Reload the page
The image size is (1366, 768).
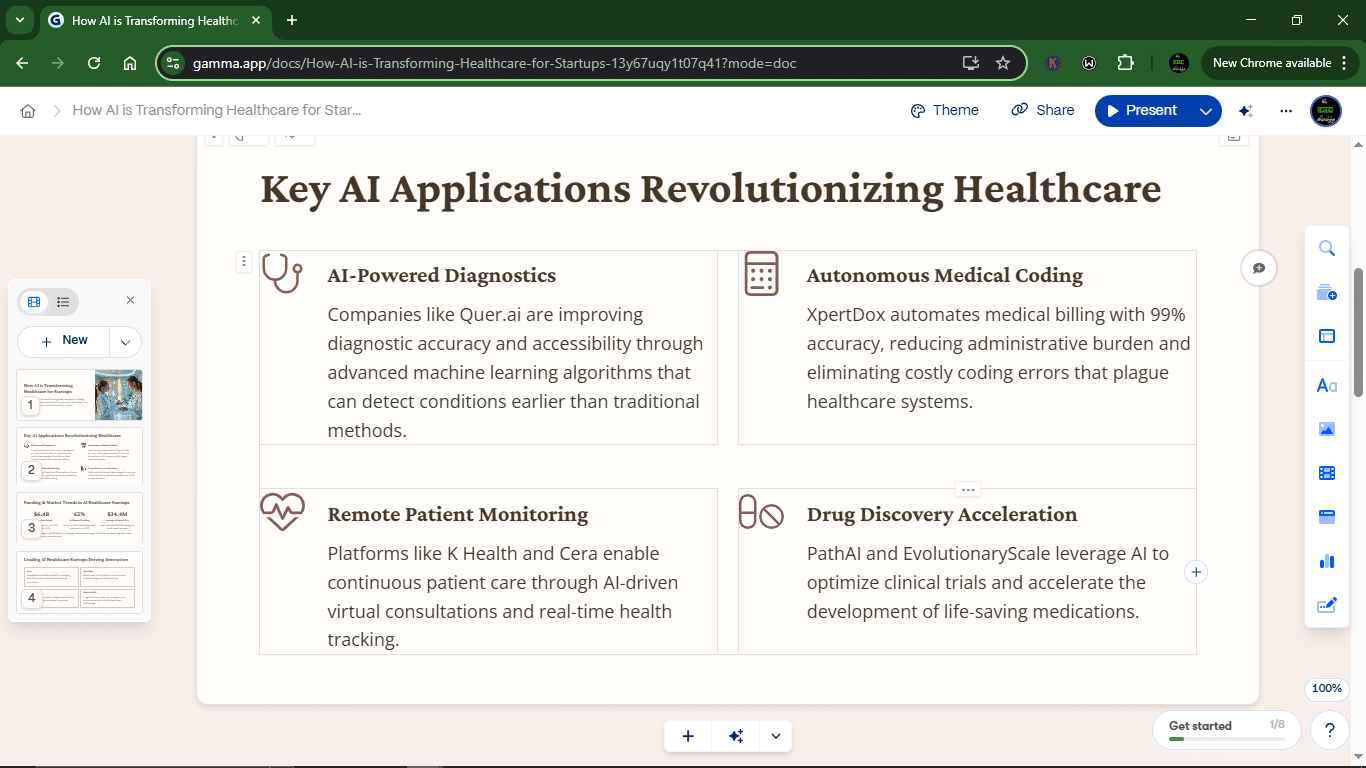[94, 63]
